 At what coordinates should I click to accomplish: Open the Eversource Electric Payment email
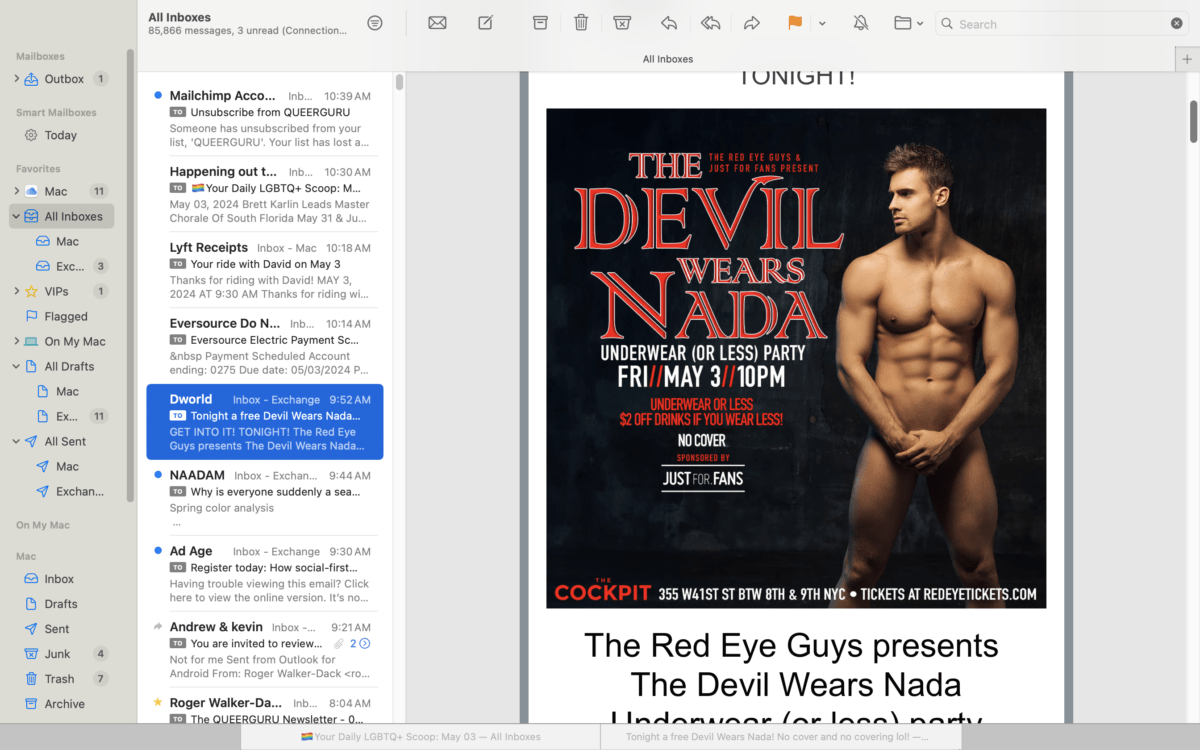(x=265, y=346)
